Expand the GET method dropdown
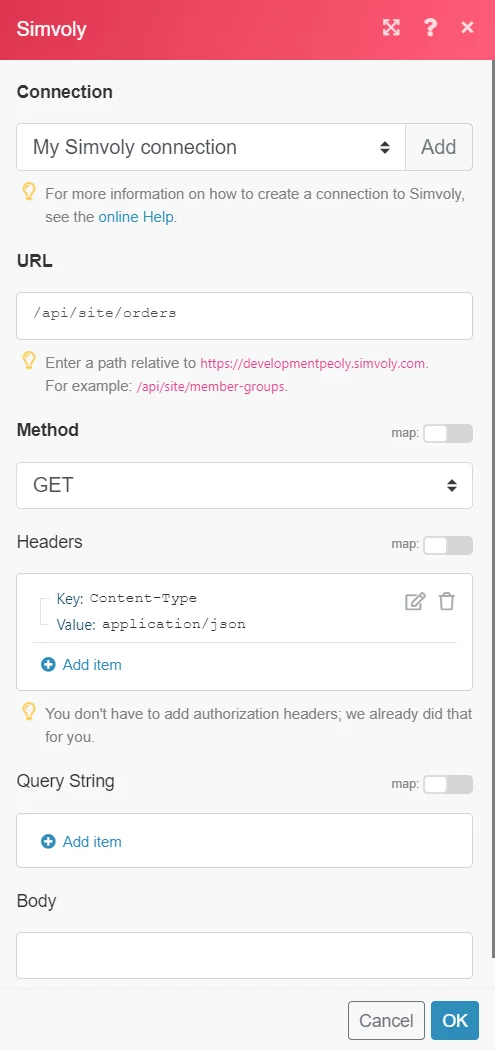 click(x=244, y=485)
